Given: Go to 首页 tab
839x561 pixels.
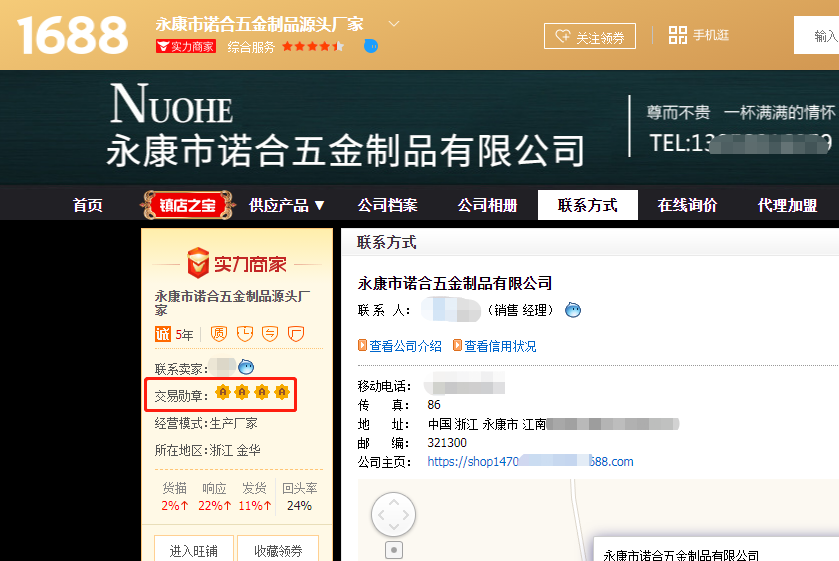Looking at the screenshot, I should [x=88, y=205].
